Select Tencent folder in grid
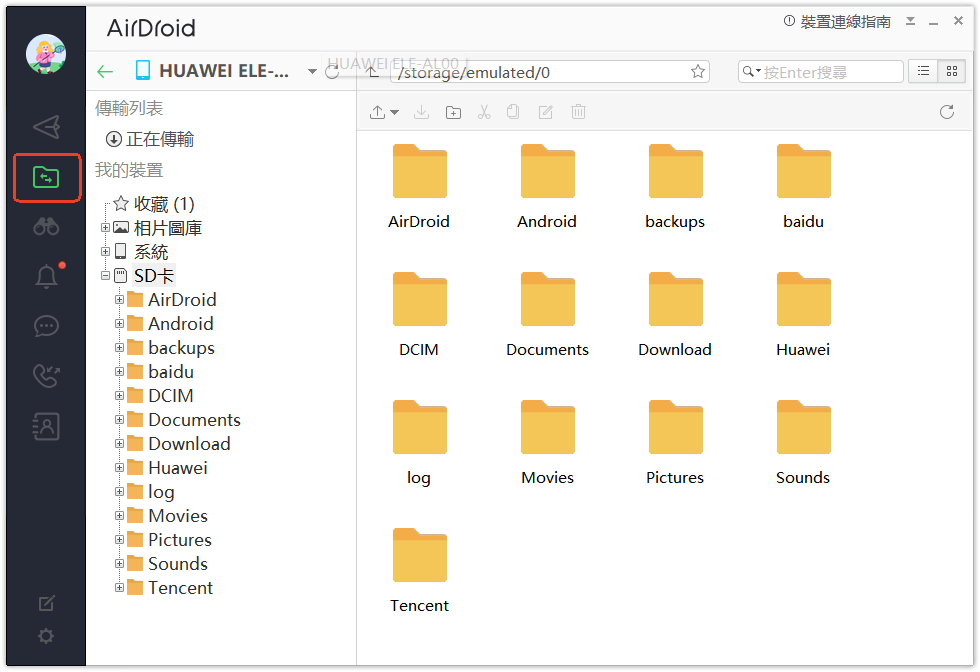The image size is (980, 672). (x=419, y=571)
